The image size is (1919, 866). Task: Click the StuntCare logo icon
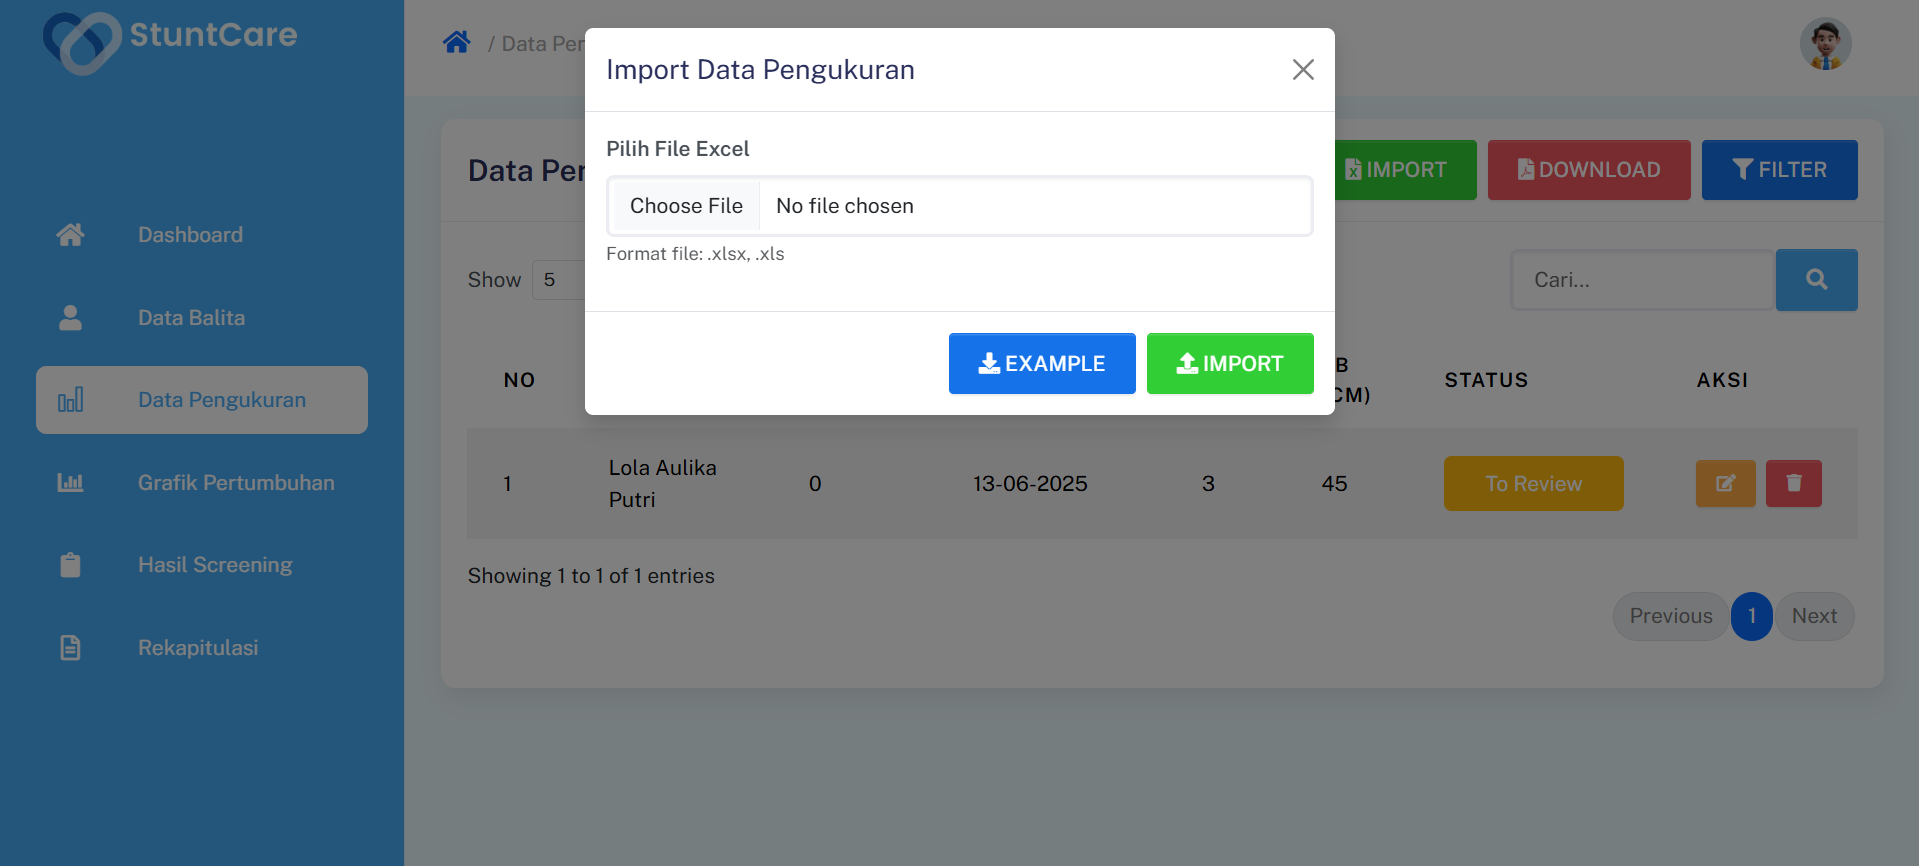point(80,43)
